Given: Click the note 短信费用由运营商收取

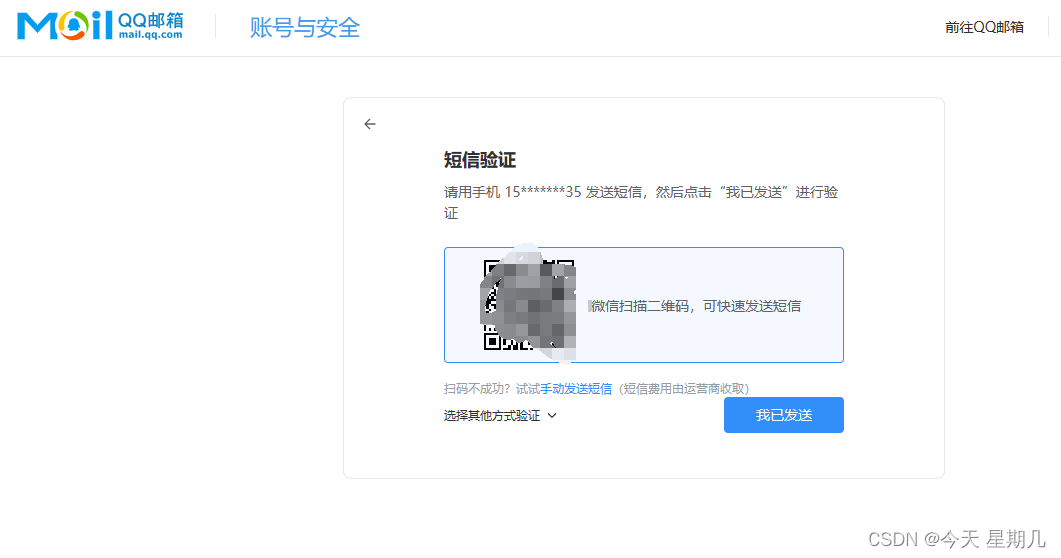Looking at the screenshot, I should click(684, 389).
